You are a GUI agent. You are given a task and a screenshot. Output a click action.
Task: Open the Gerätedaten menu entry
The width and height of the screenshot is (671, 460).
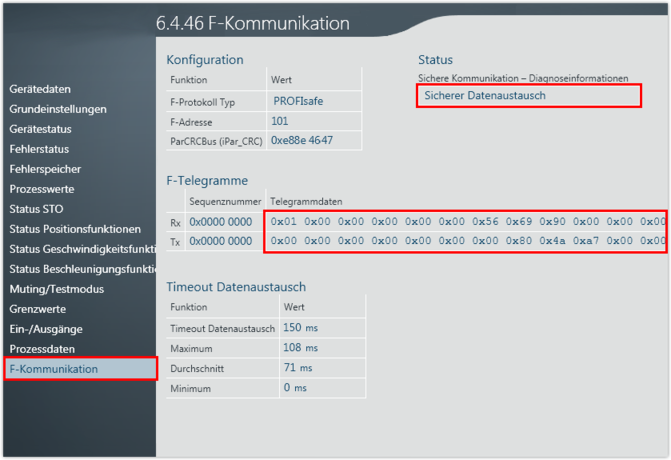[x=40, y=89]
